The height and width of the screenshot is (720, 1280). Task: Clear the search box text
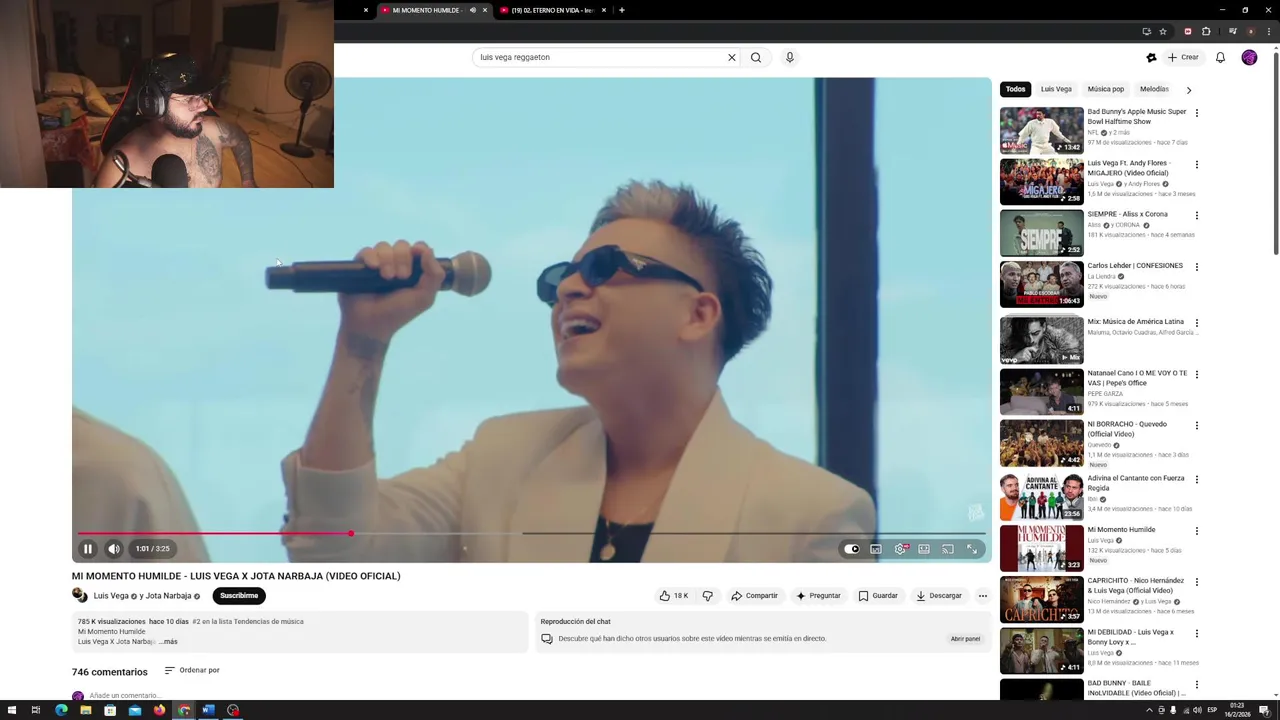[x=732, y=57]
